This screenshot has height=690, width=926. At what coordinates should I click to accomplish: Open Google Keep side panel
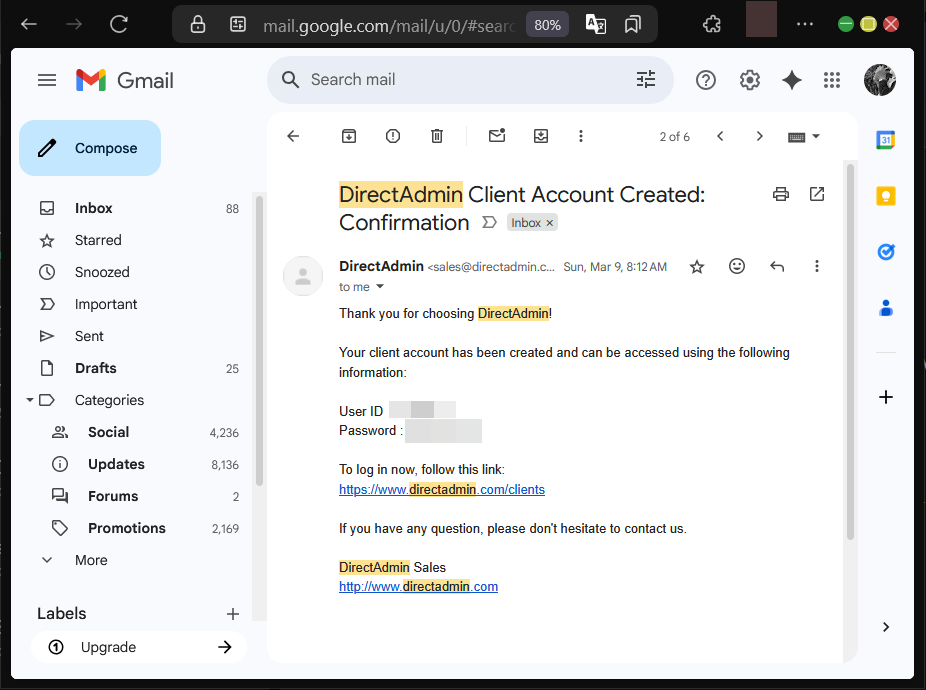click(885, 196)
